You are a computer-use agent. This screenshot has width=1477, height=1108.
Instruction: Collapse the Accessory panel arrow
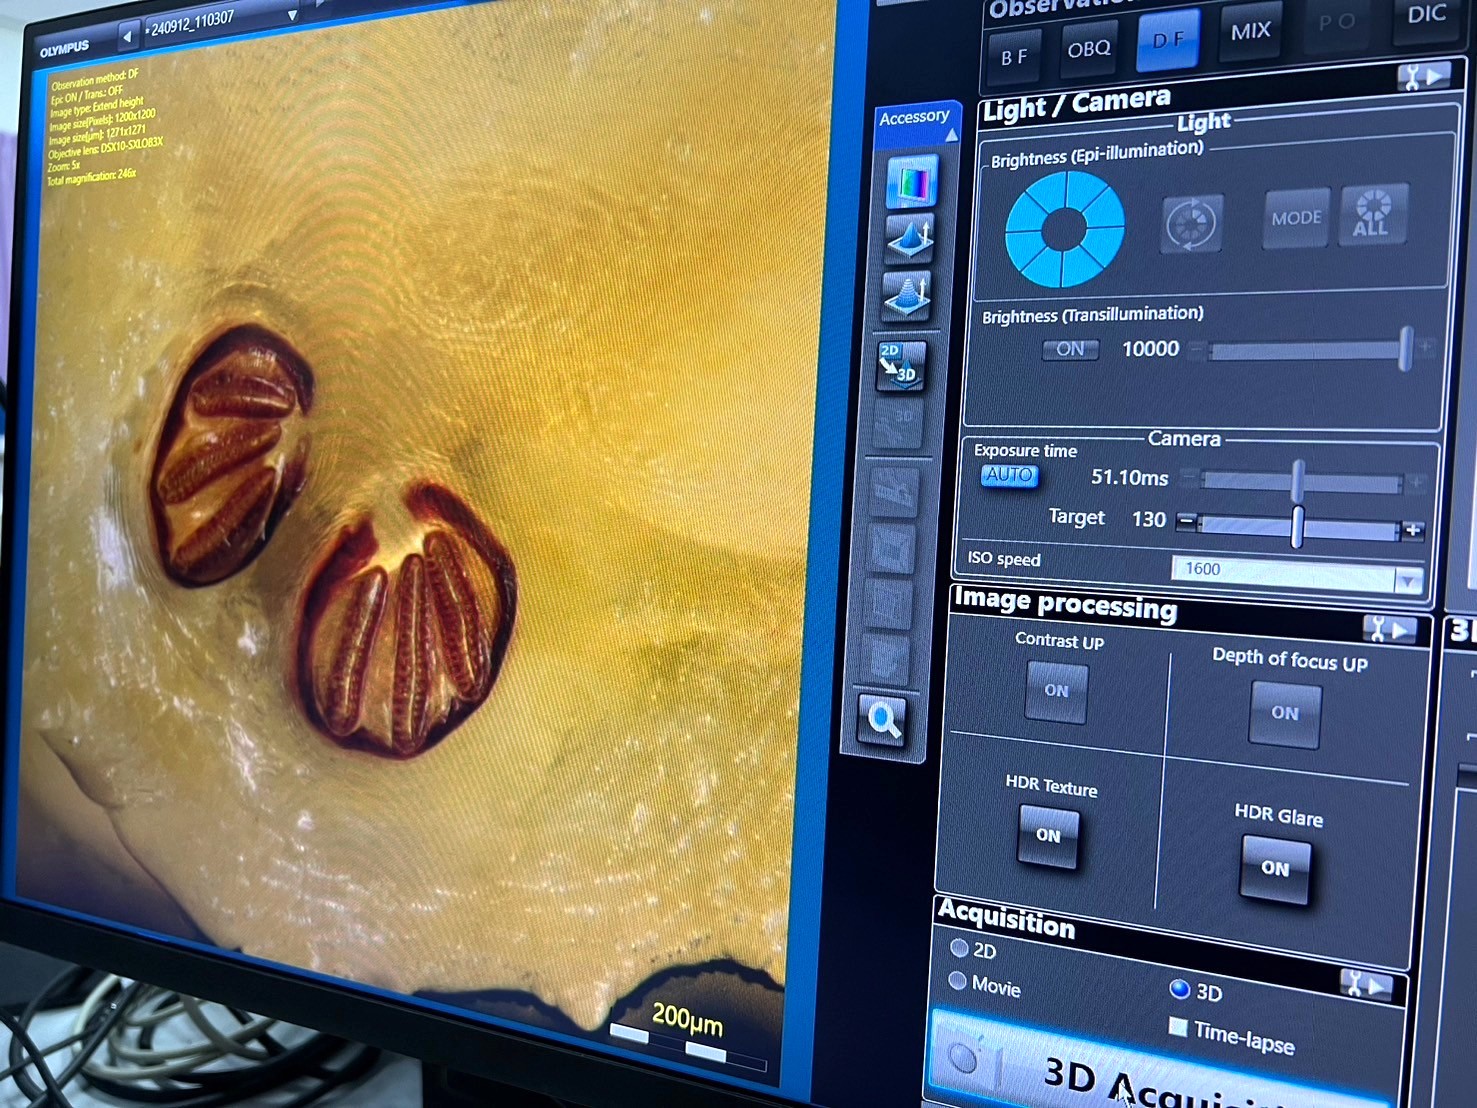[x=951, y=134]
